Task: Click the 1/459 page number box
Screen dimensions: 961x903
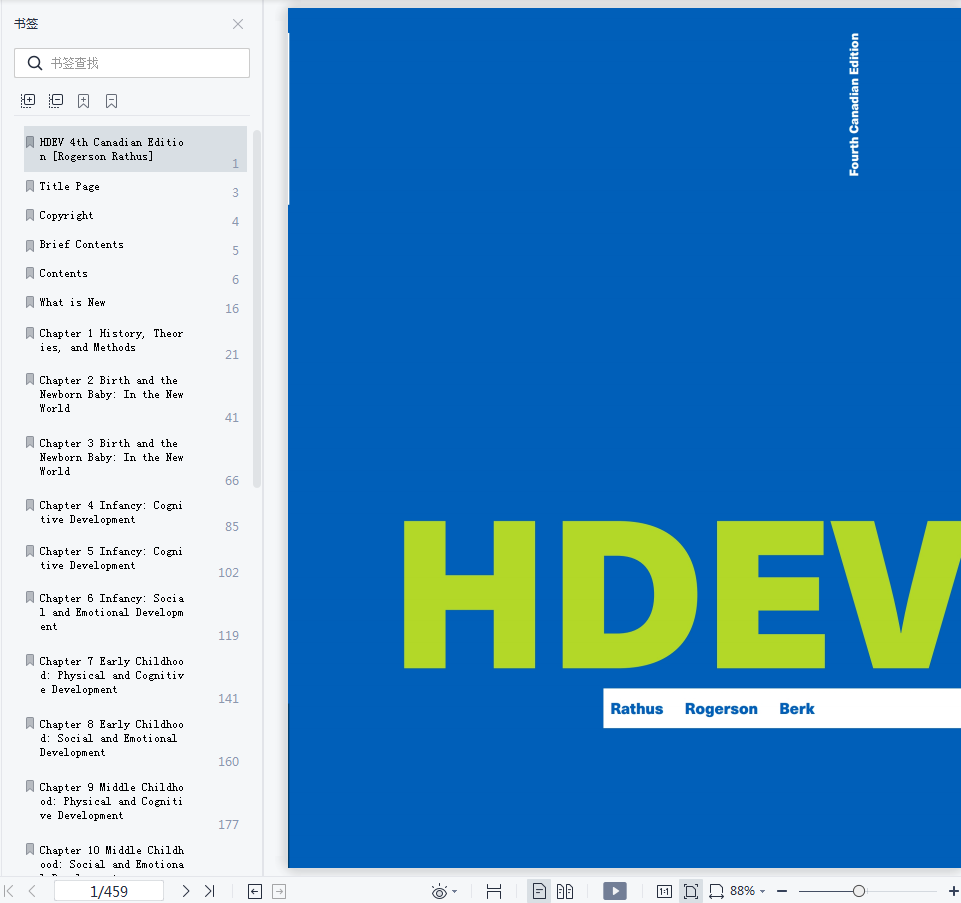Action: coord(109,891)
